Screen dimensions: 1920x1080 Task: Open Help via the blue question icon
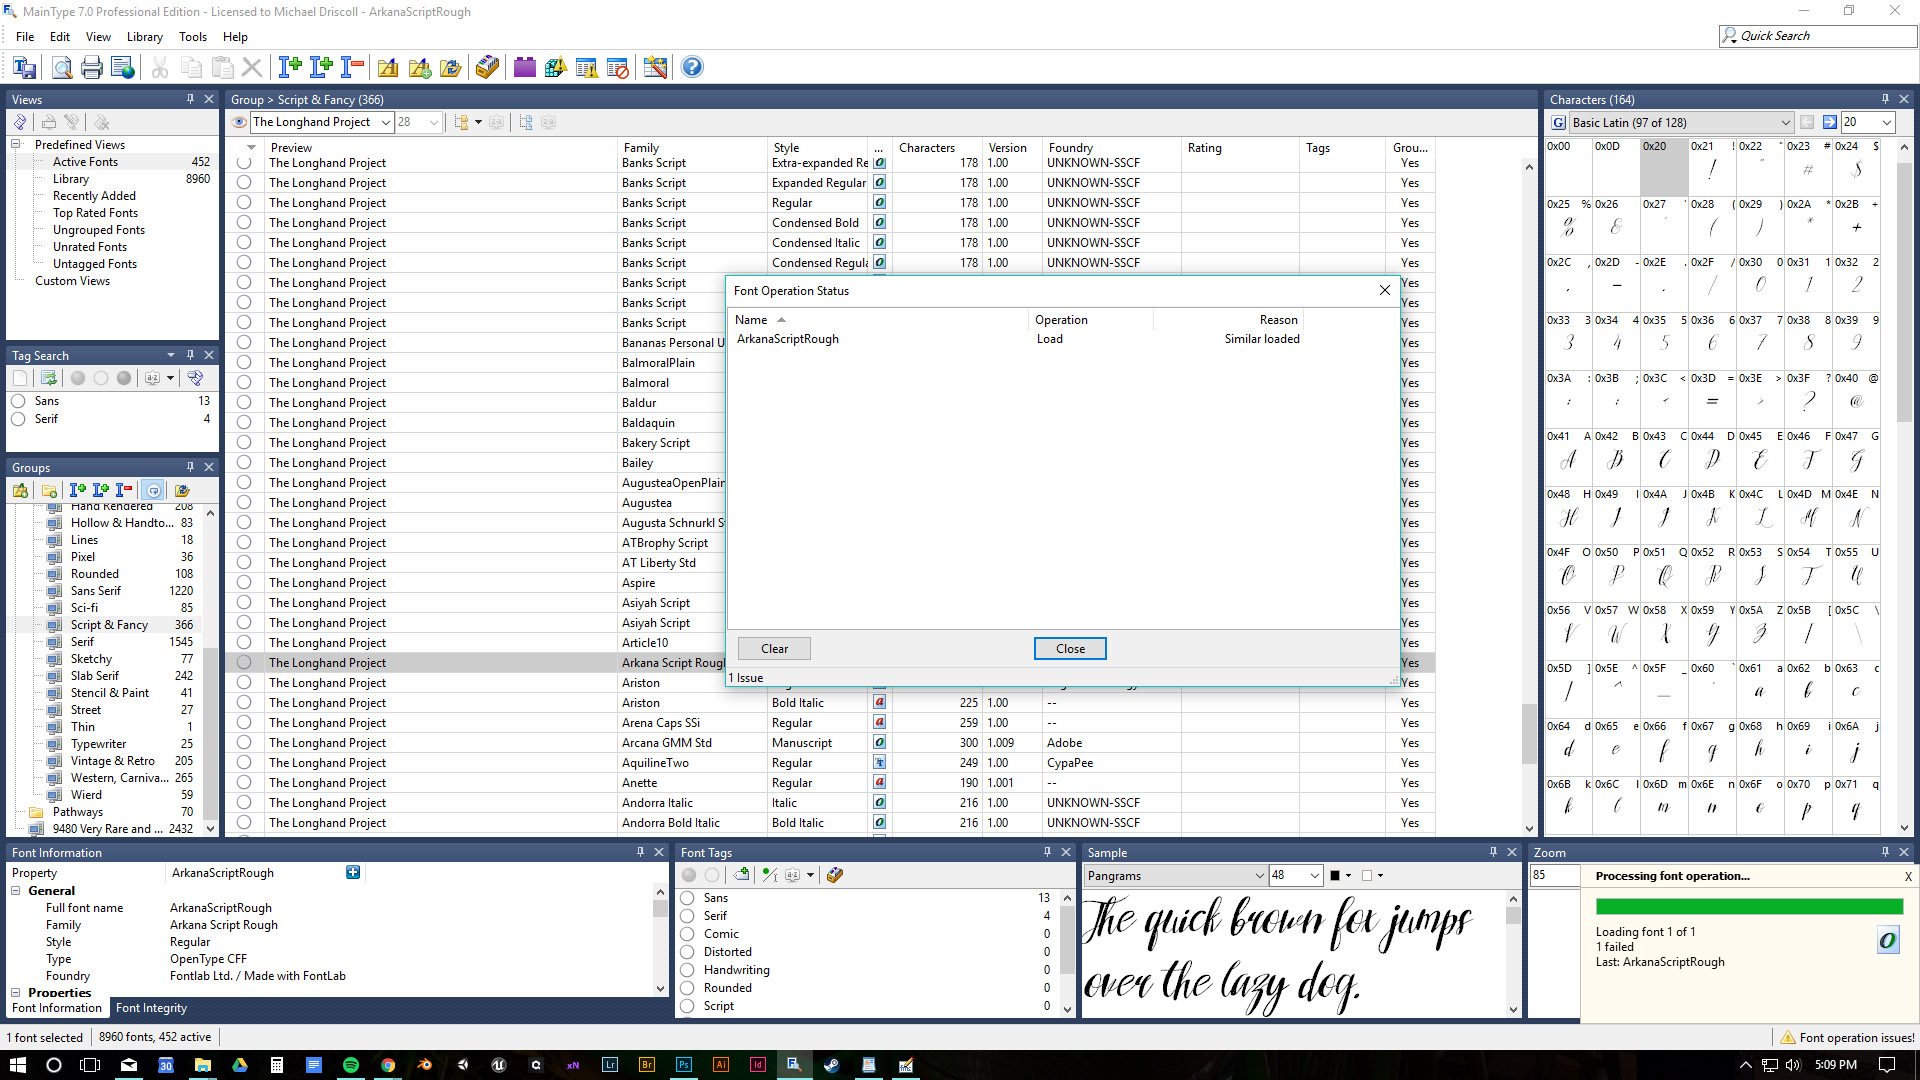point(692,68)
